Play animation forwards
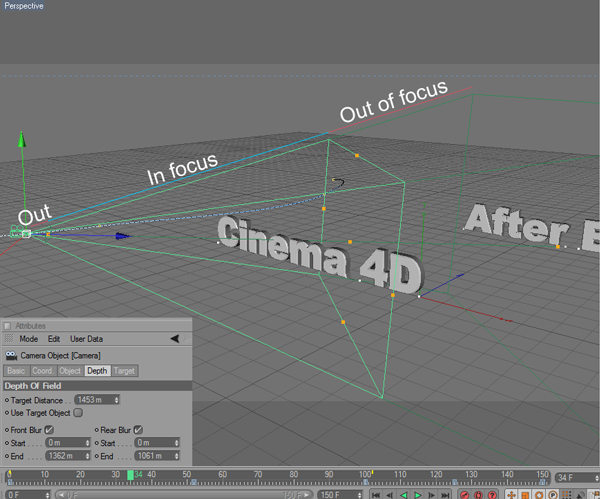Image resolution: width=600 pixels, height=499 pixels. coord(417,495)
